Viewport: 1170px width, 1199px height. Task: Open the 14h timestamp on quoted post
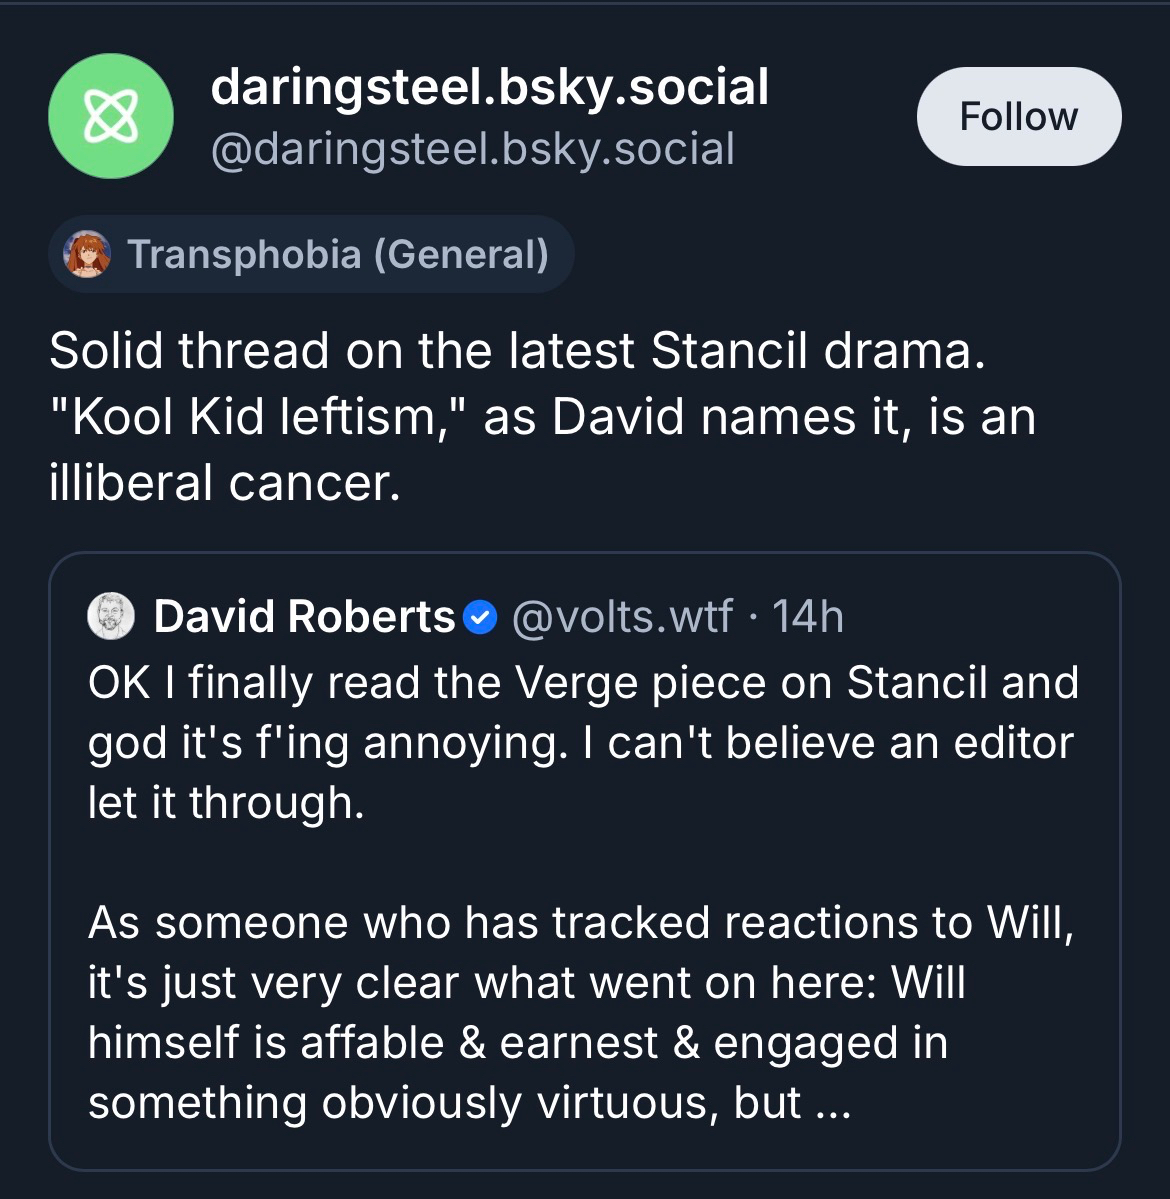pos(808,616)
